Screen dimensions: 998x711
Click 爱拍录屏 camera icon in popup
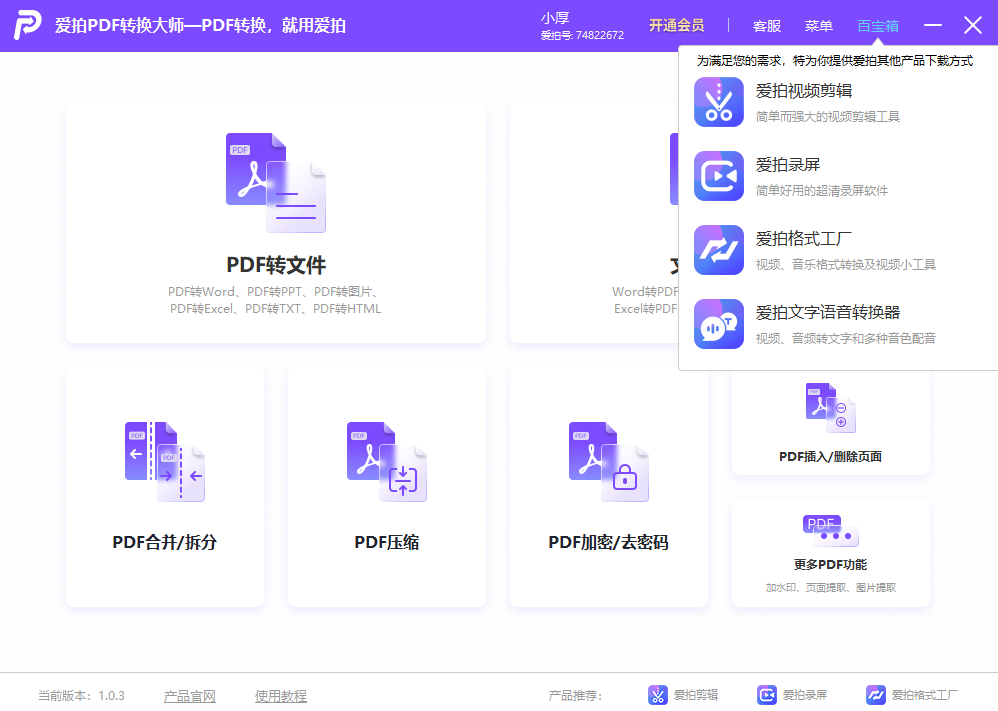pyautogui.click(x=719, y=176)
